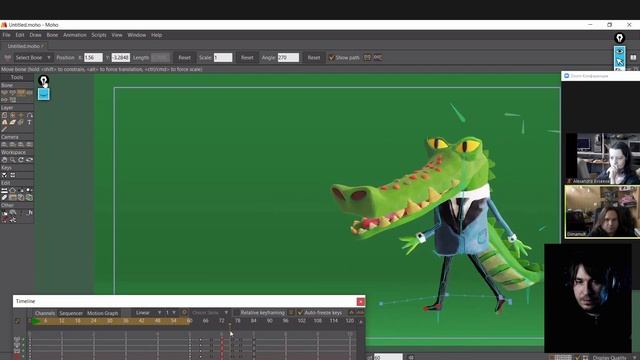Expand the Onion Skins dropdown
Screen dimensions: 640x360
coord(210,313)
